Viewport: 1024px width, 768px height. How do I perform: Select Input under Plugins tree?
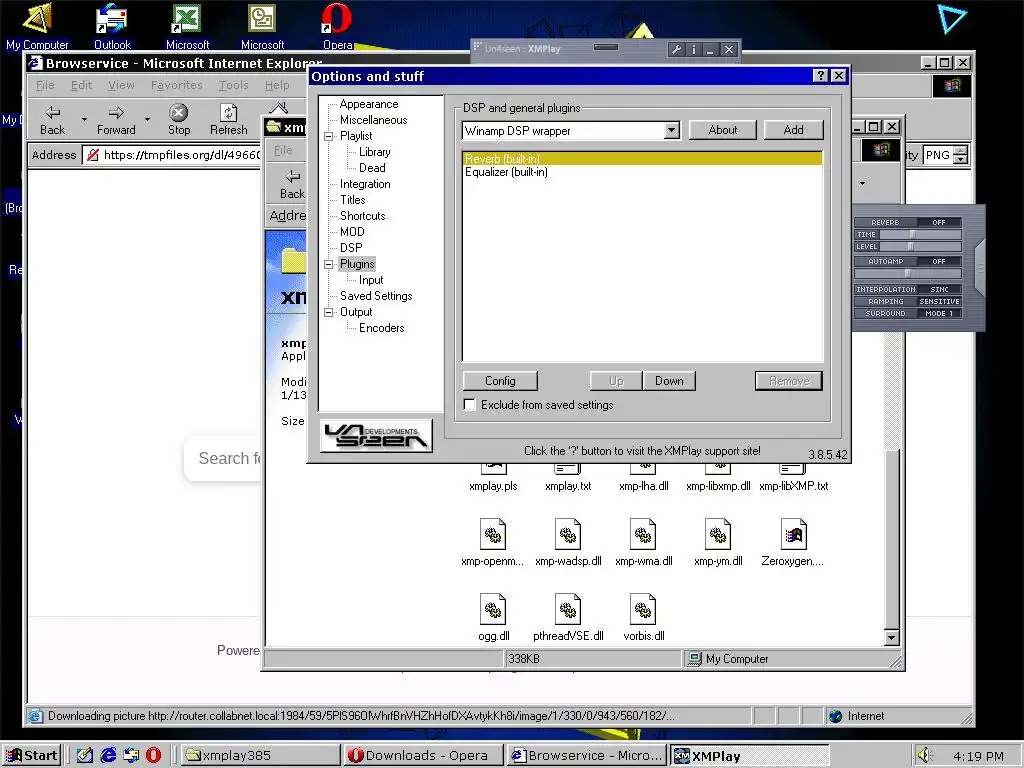(371, 280)
